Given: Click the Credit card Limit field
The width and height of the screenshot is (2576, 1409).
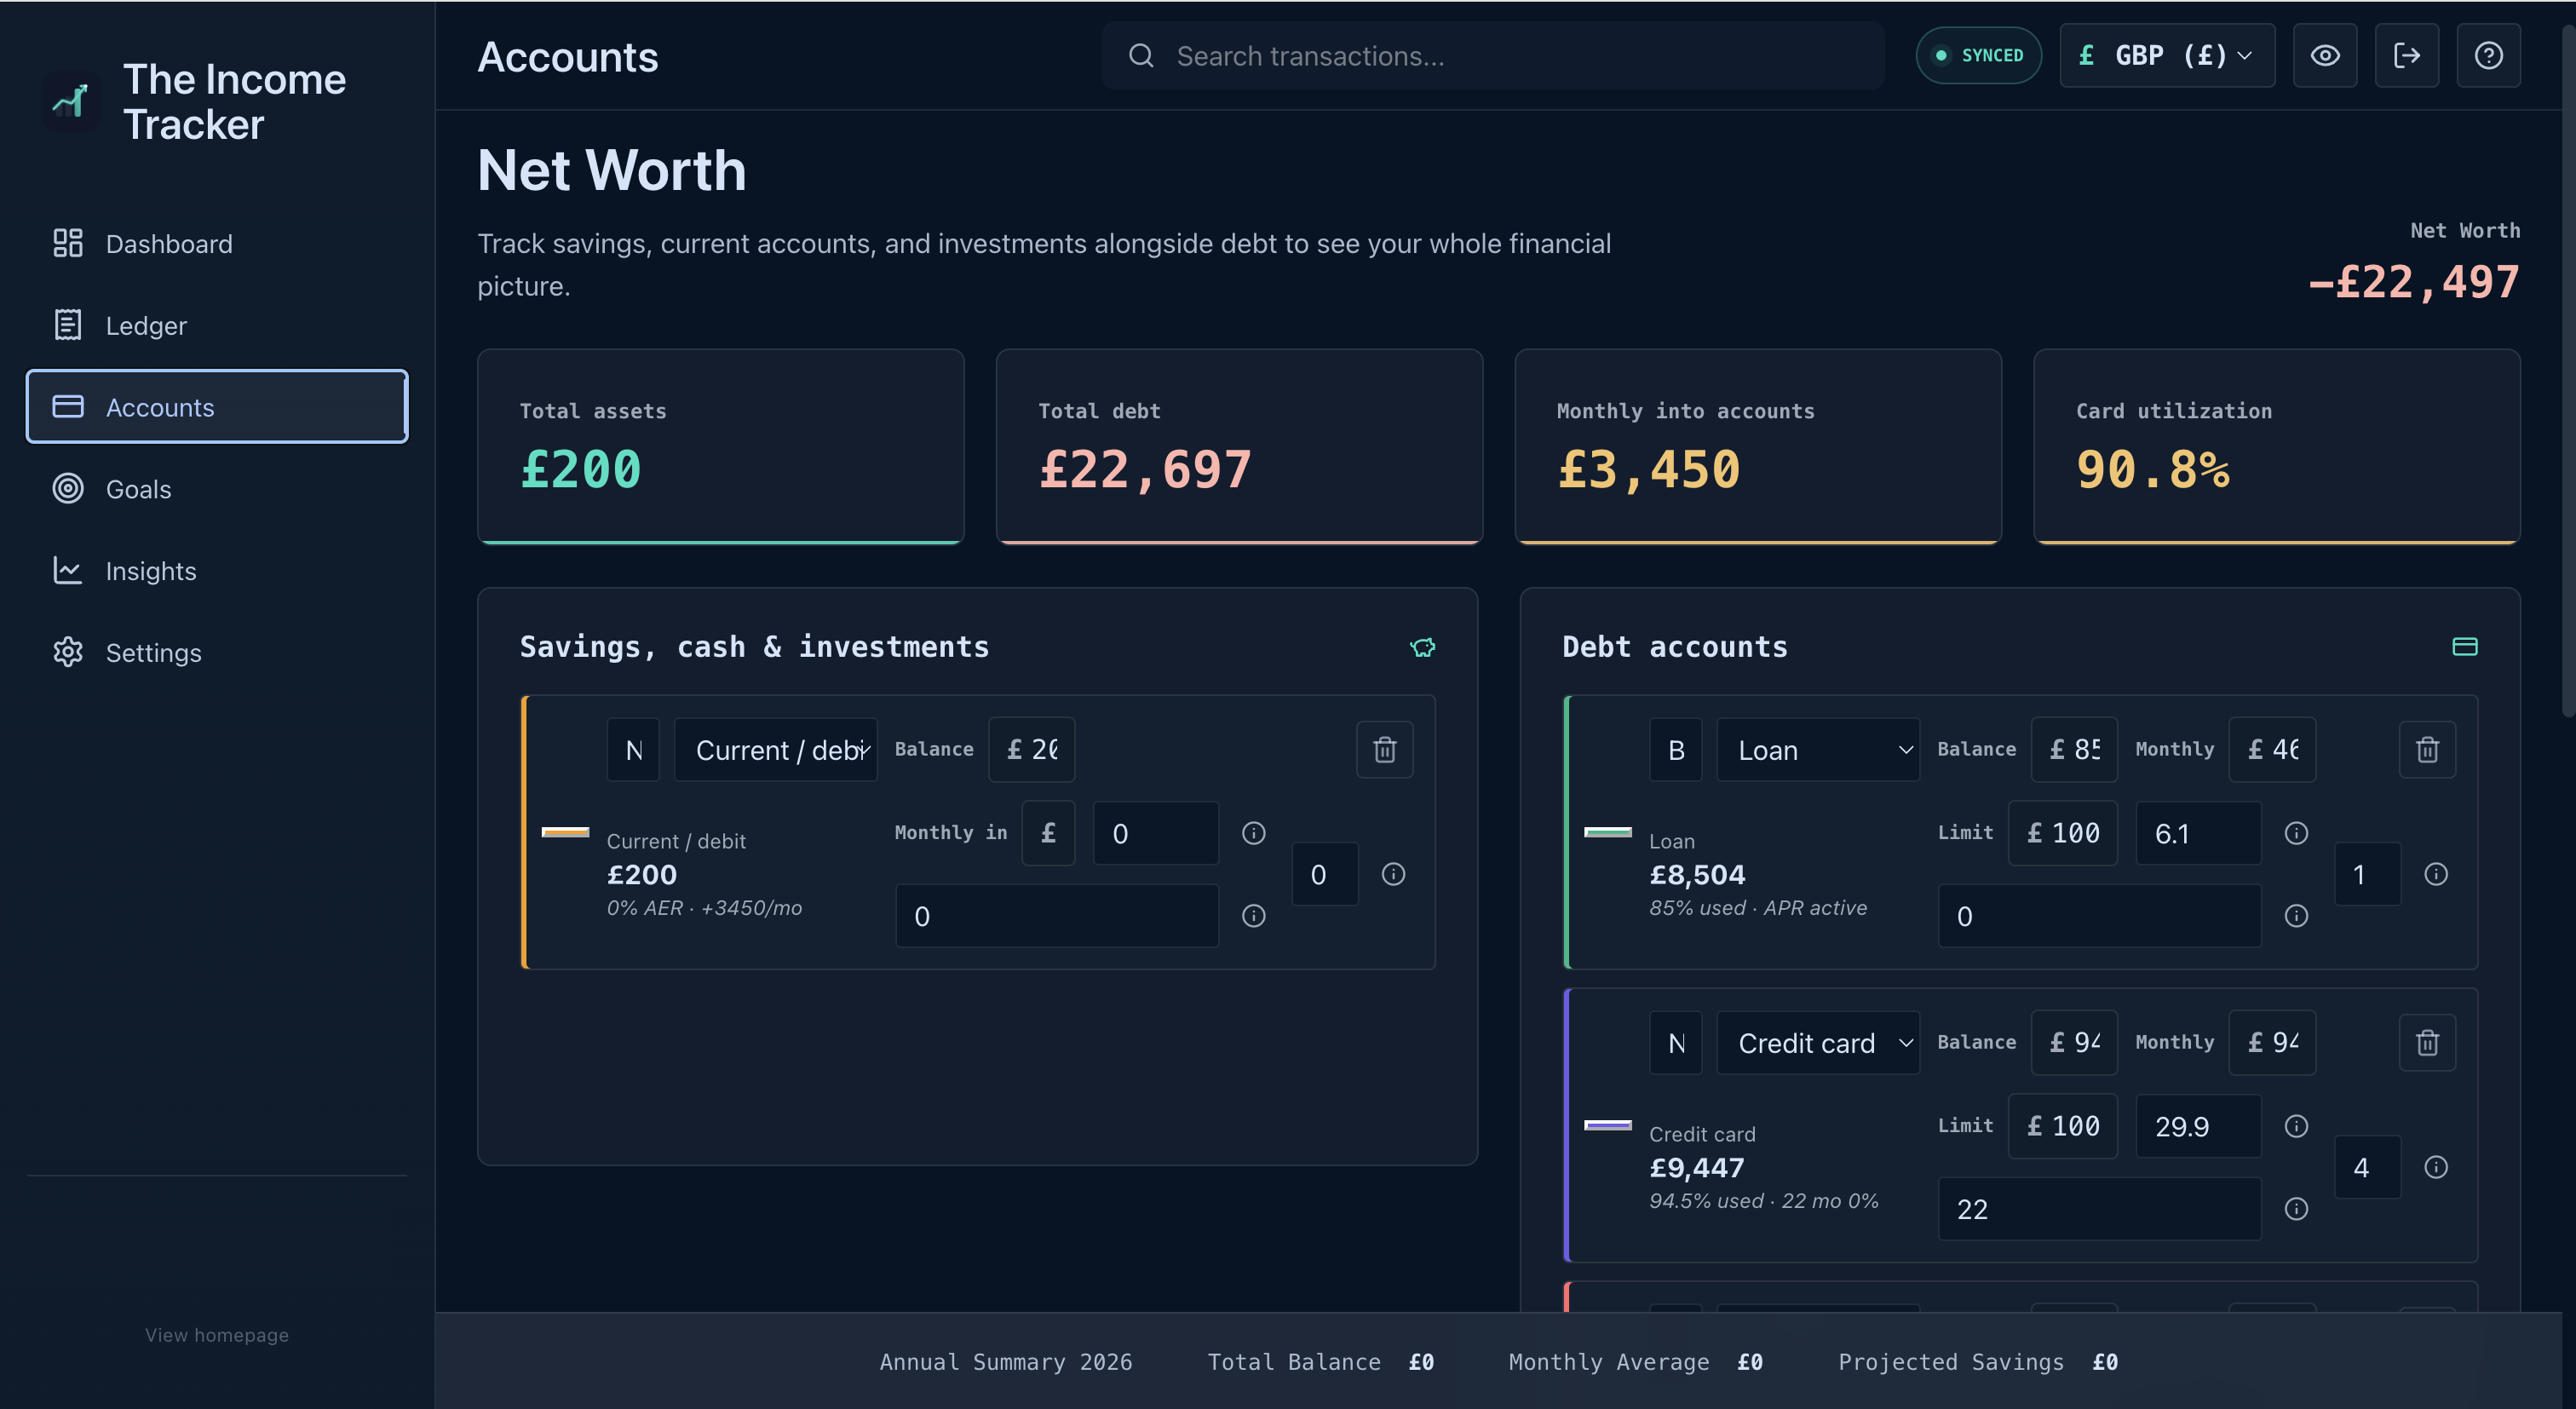Looking at the screenshot, I should (x=2062, y=1126).
